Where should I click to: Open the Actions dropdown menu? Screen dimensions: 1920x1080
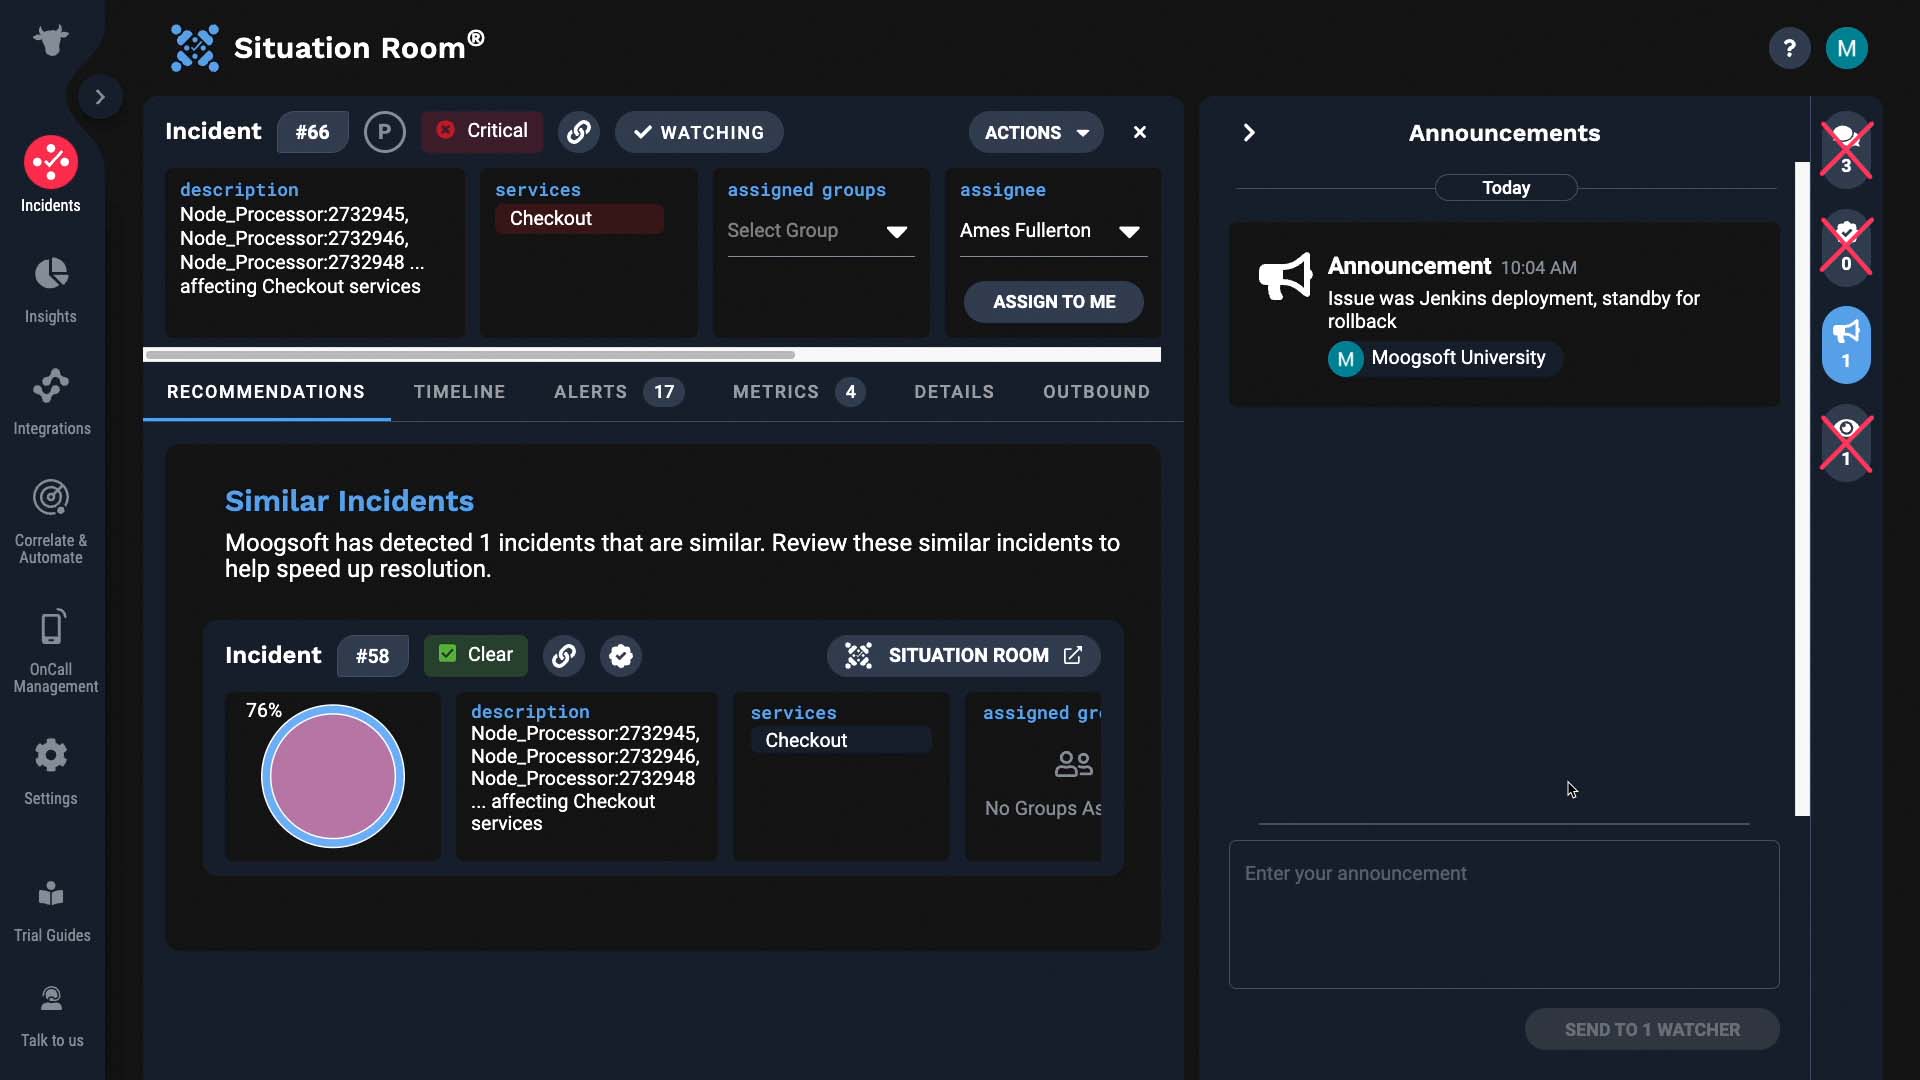tap(1036, 132)
